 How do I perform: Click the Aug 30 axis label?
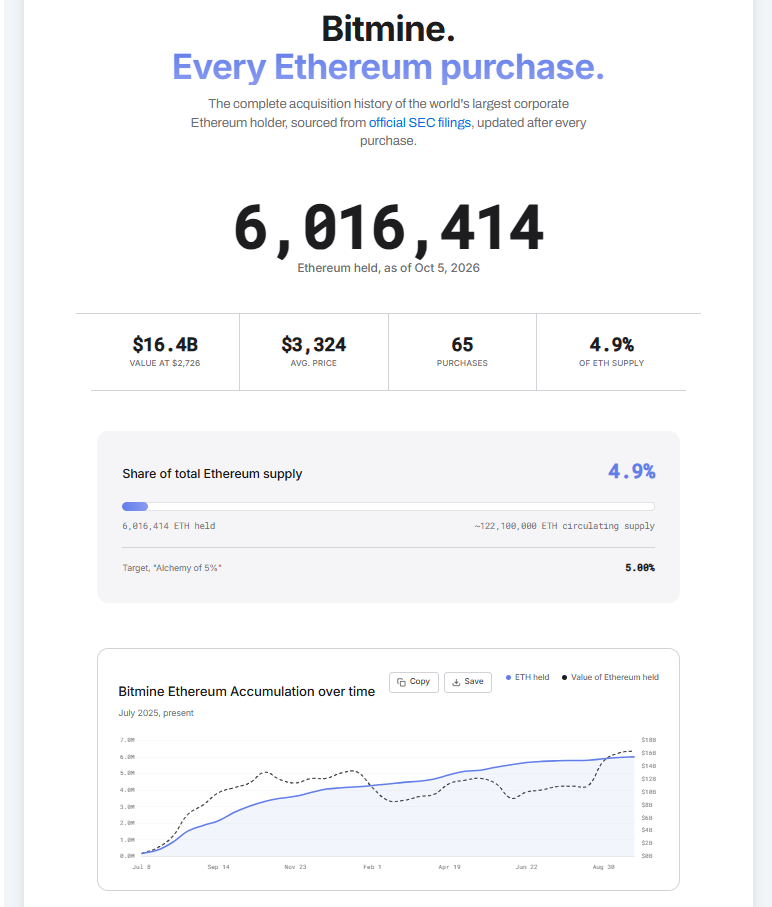point(603,867)
